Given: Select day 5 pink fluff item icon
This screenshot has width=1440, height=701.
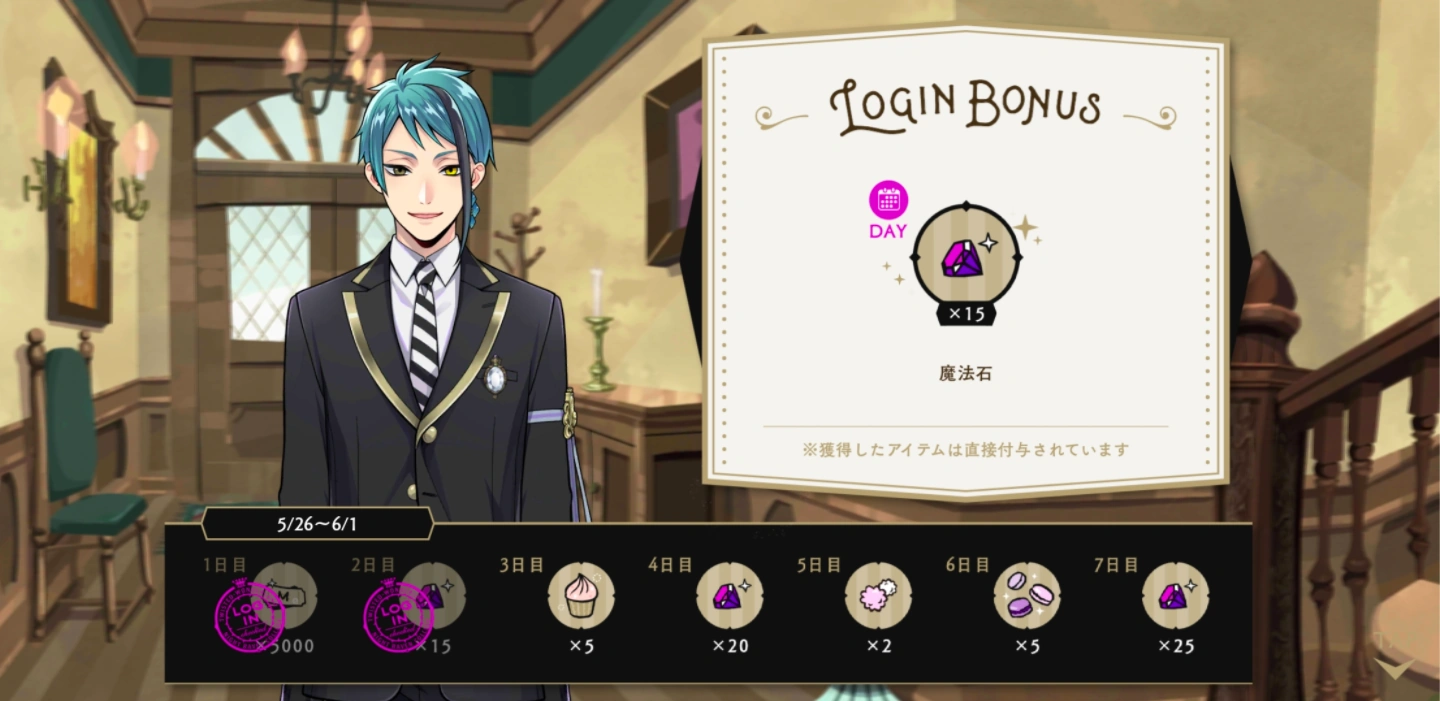Looking at the screenshot, I should pyautogui.click(x=878, y=596).
